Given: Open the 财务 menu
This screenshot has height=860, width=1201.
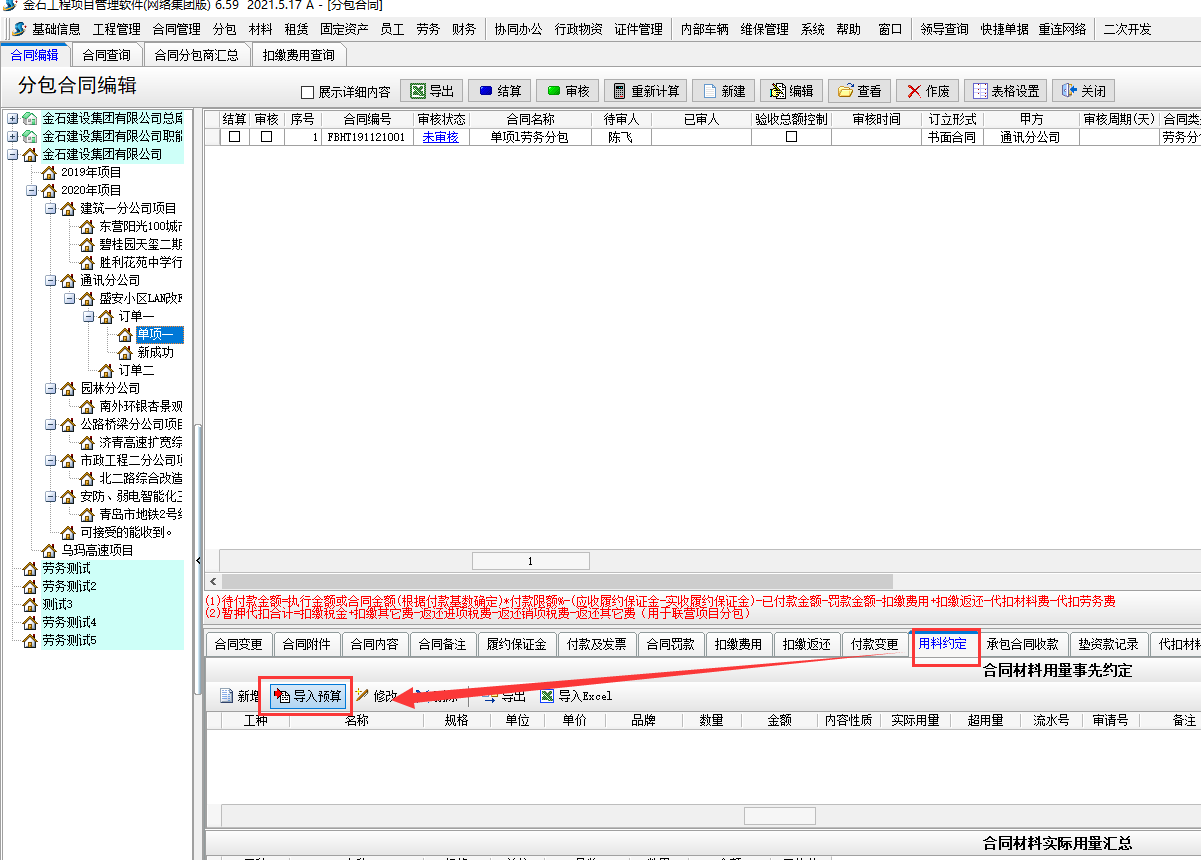Looking at the screenshot, I should pyautogui.click(x=464, y=29).
